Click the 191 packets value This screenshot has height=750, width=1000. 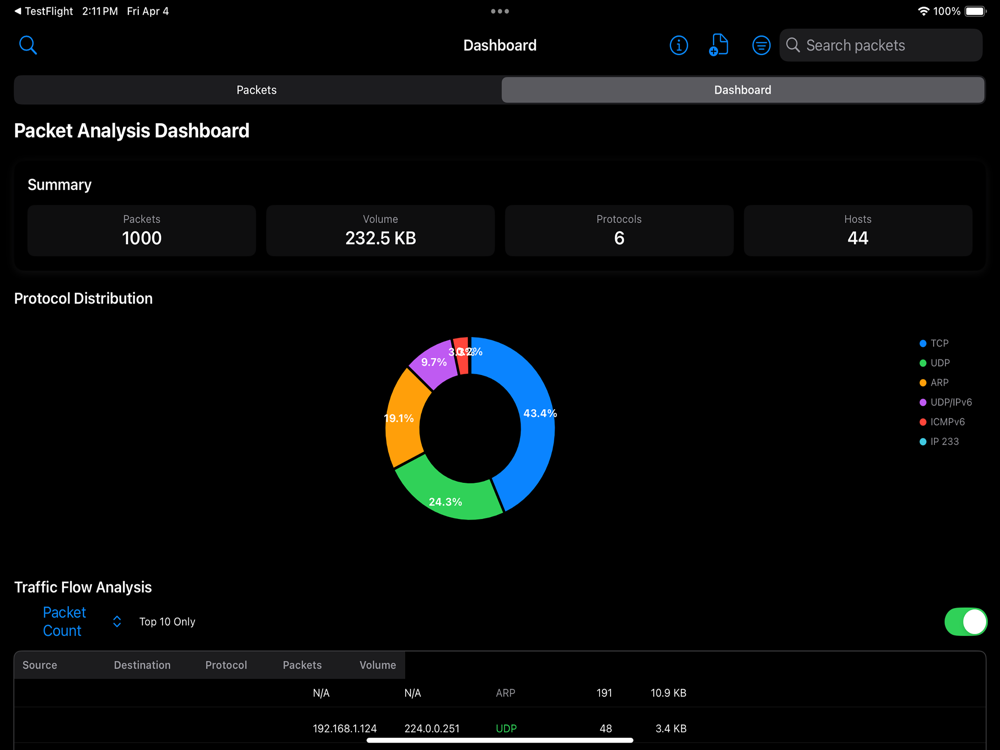605,693
